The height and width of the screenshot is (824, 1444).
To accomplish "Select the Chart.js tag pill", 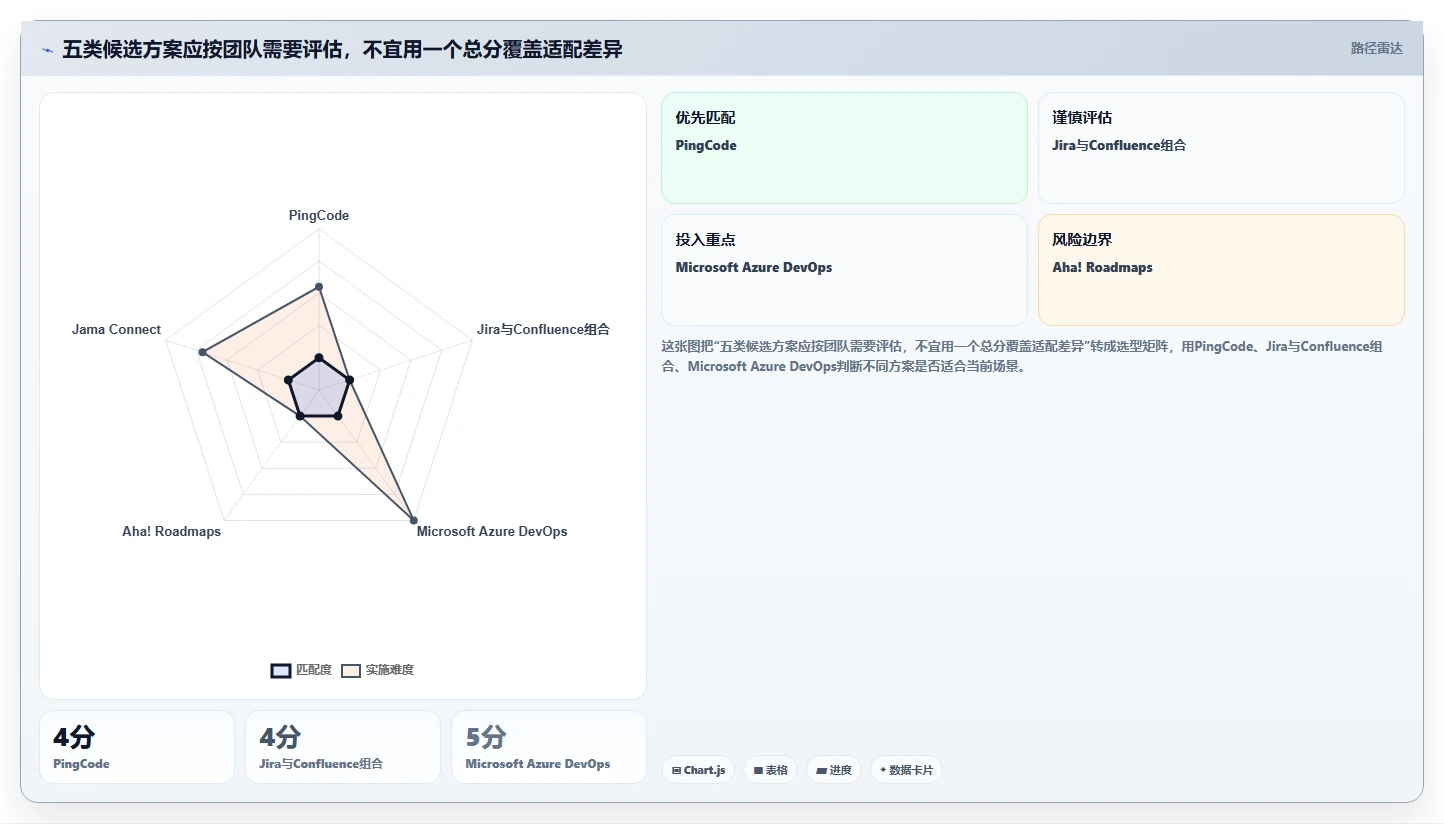I will pos(698,770).
